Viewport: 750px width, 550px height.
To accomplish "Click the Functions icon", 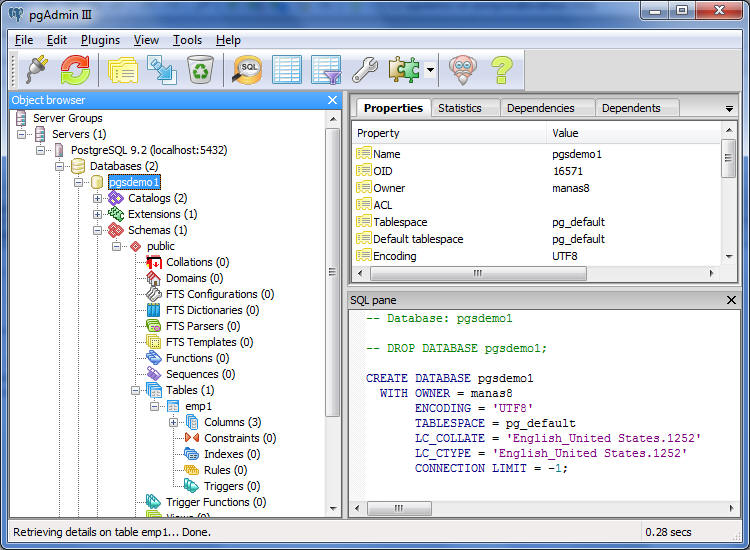I will pyautogui.click(x=154, y=358).
